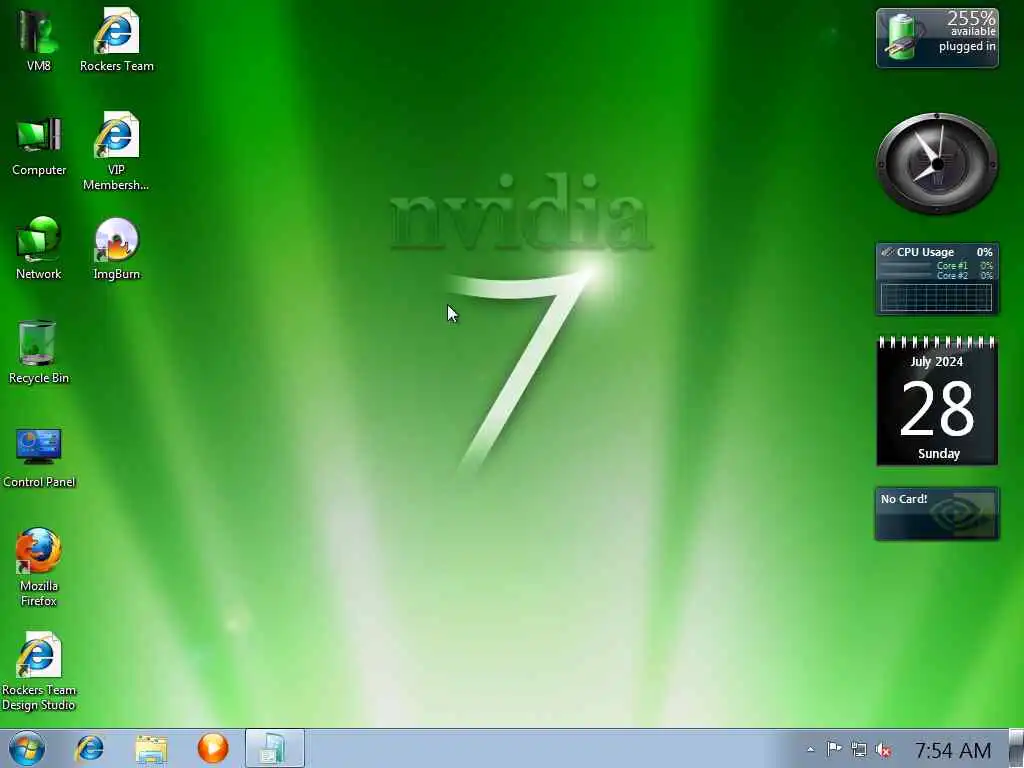Click the active gadgets taskbar button

tap(274, 748)
